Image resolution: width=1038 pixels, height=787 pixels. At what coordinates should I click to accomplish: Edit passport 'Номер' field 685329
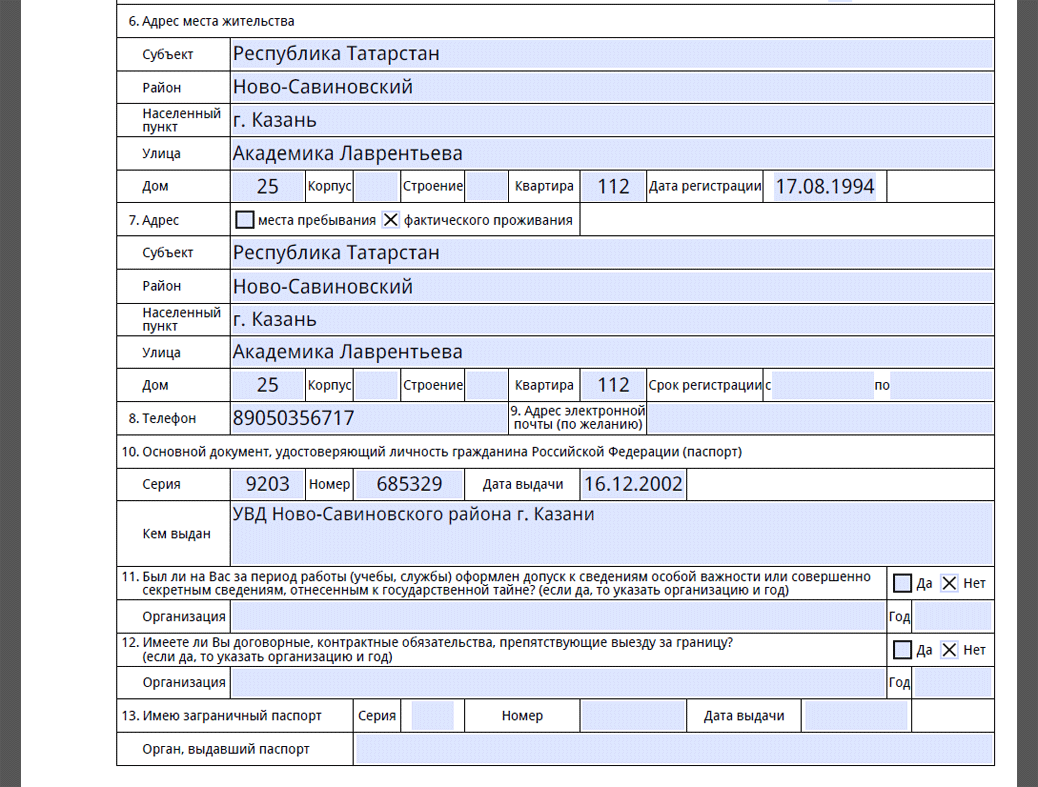408,485
